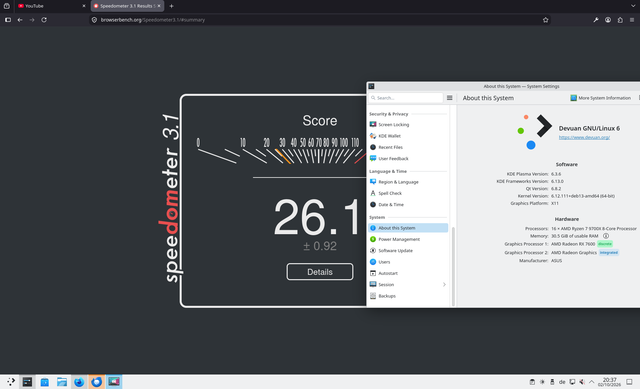Open the file manager from the taskbar
Screen dimensions: 640x389
click(62, 382)
